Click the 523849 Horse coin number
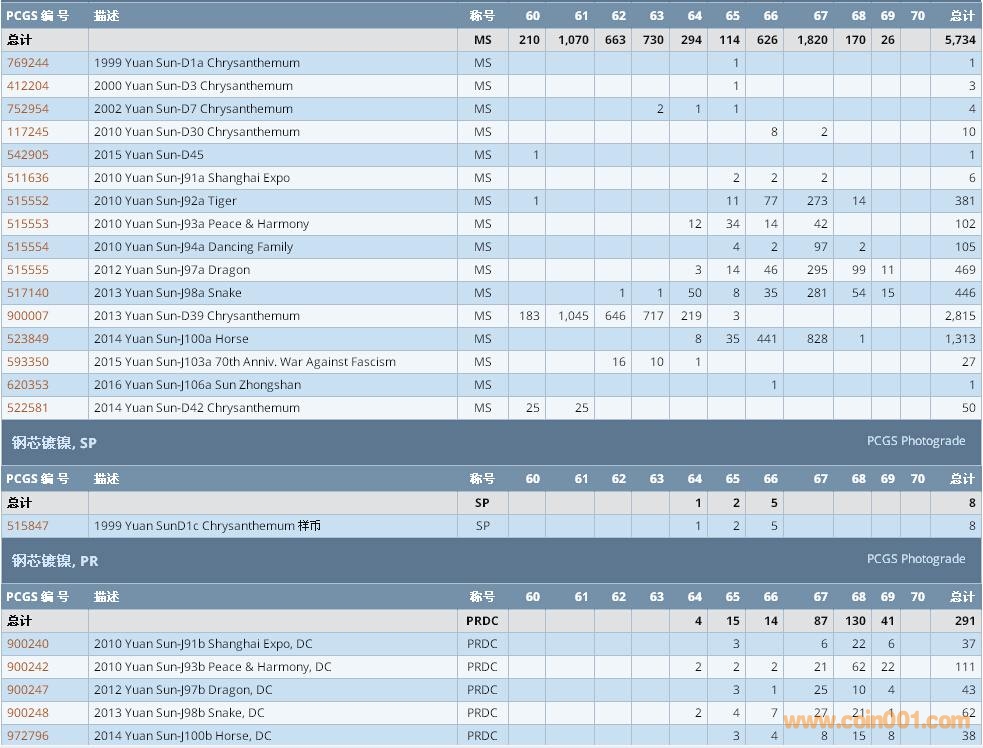 point(27,339)
